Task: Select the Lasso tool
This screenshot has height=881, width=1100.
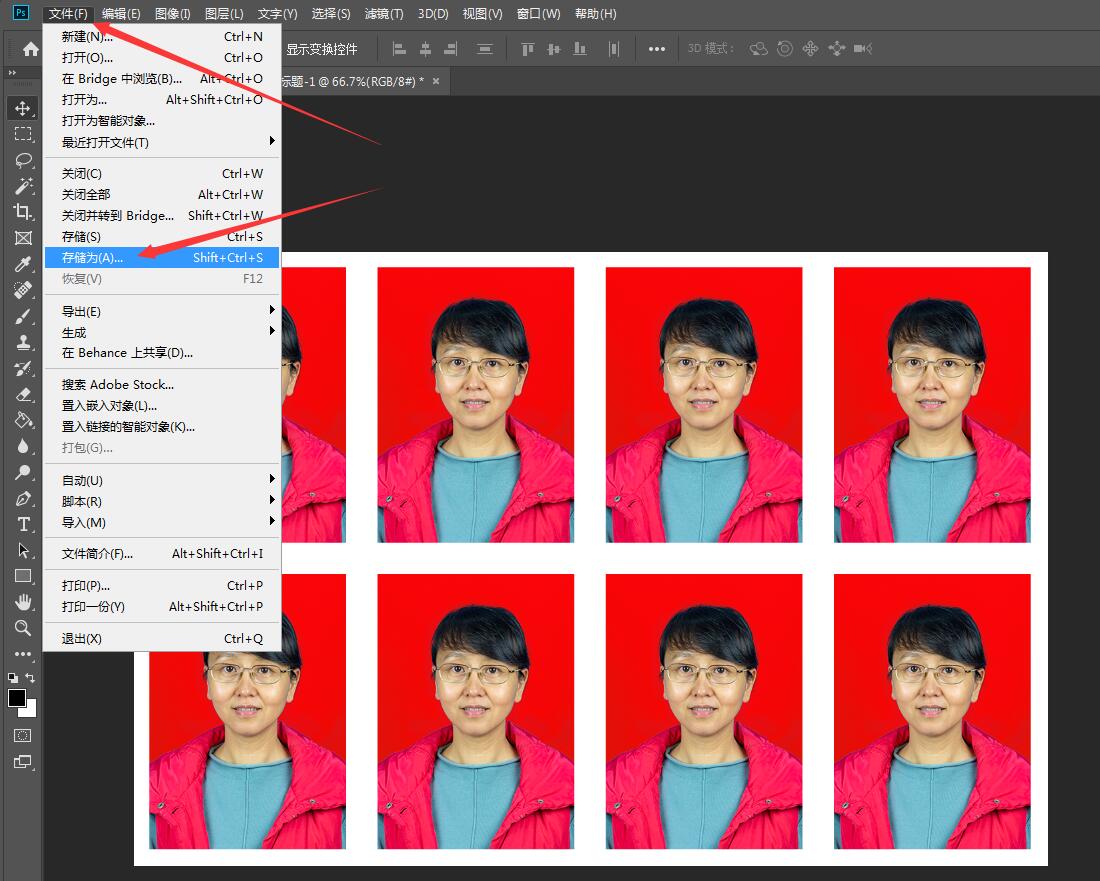Action: [x=22, y=160]
